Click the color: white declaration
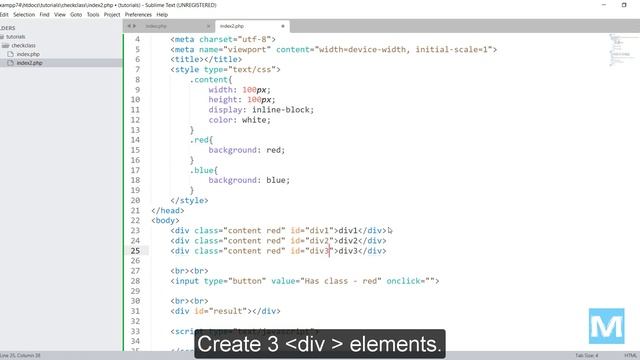The width and height of the screenshot is (640, 360). coord(240,120)
